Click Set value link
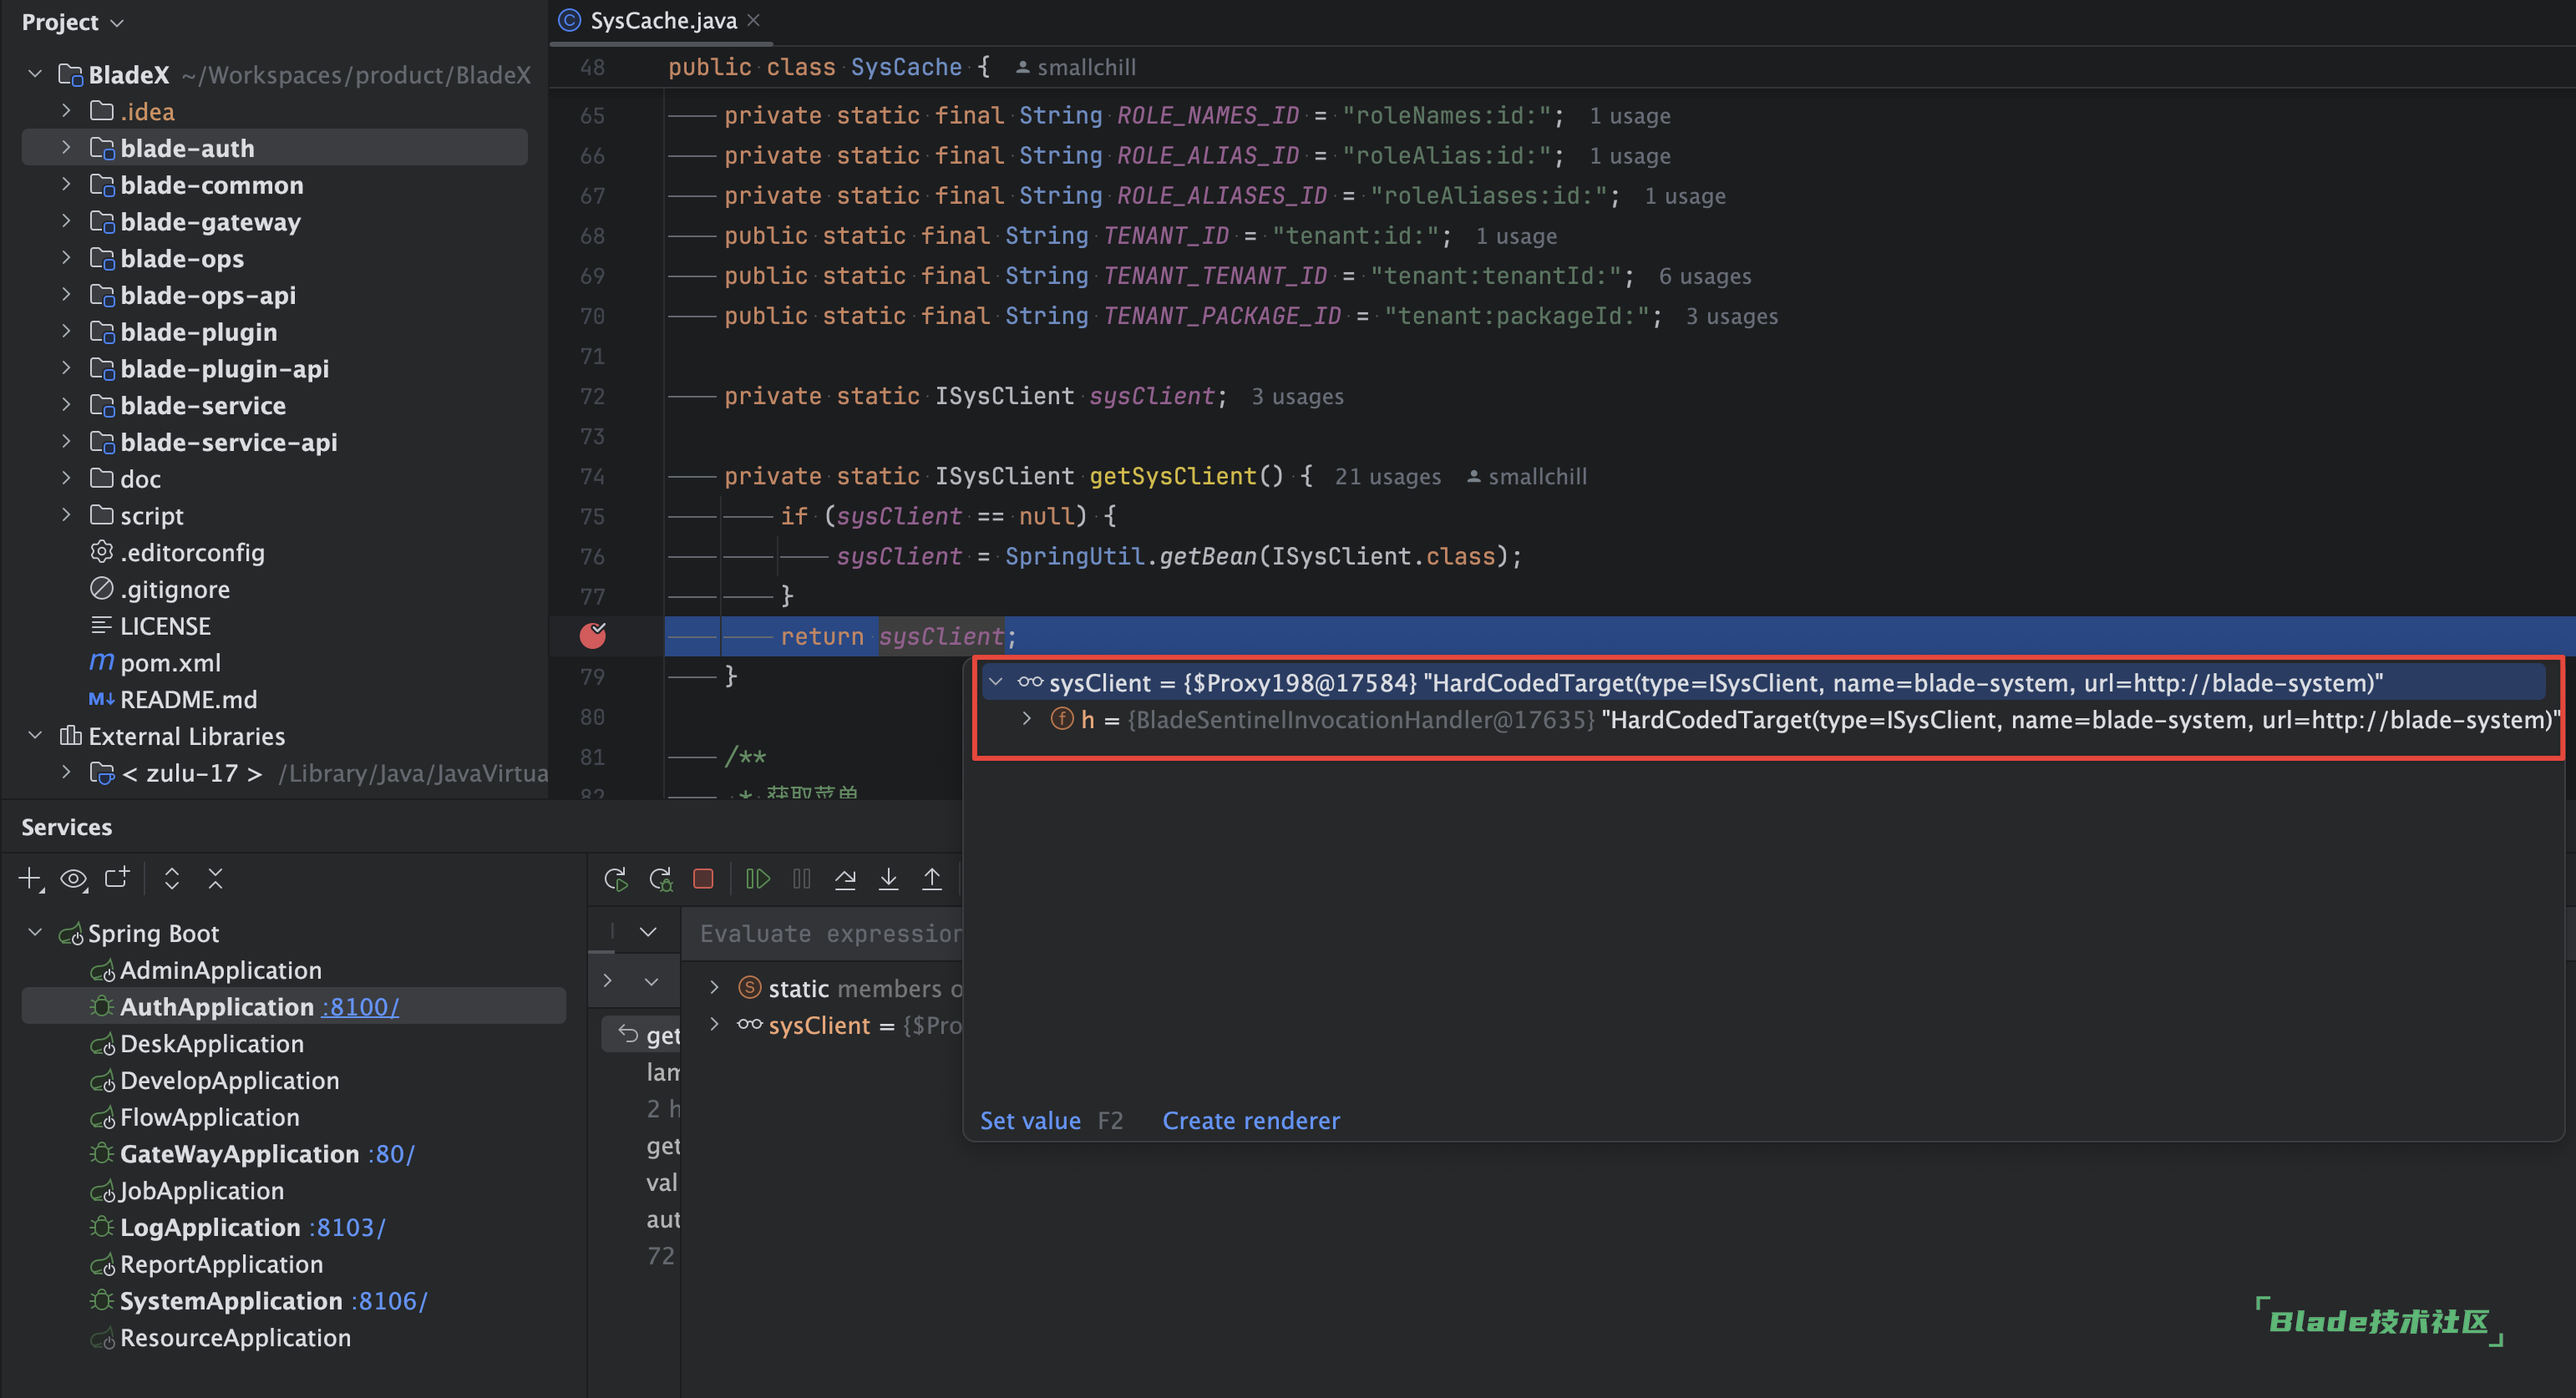 1030,1120
